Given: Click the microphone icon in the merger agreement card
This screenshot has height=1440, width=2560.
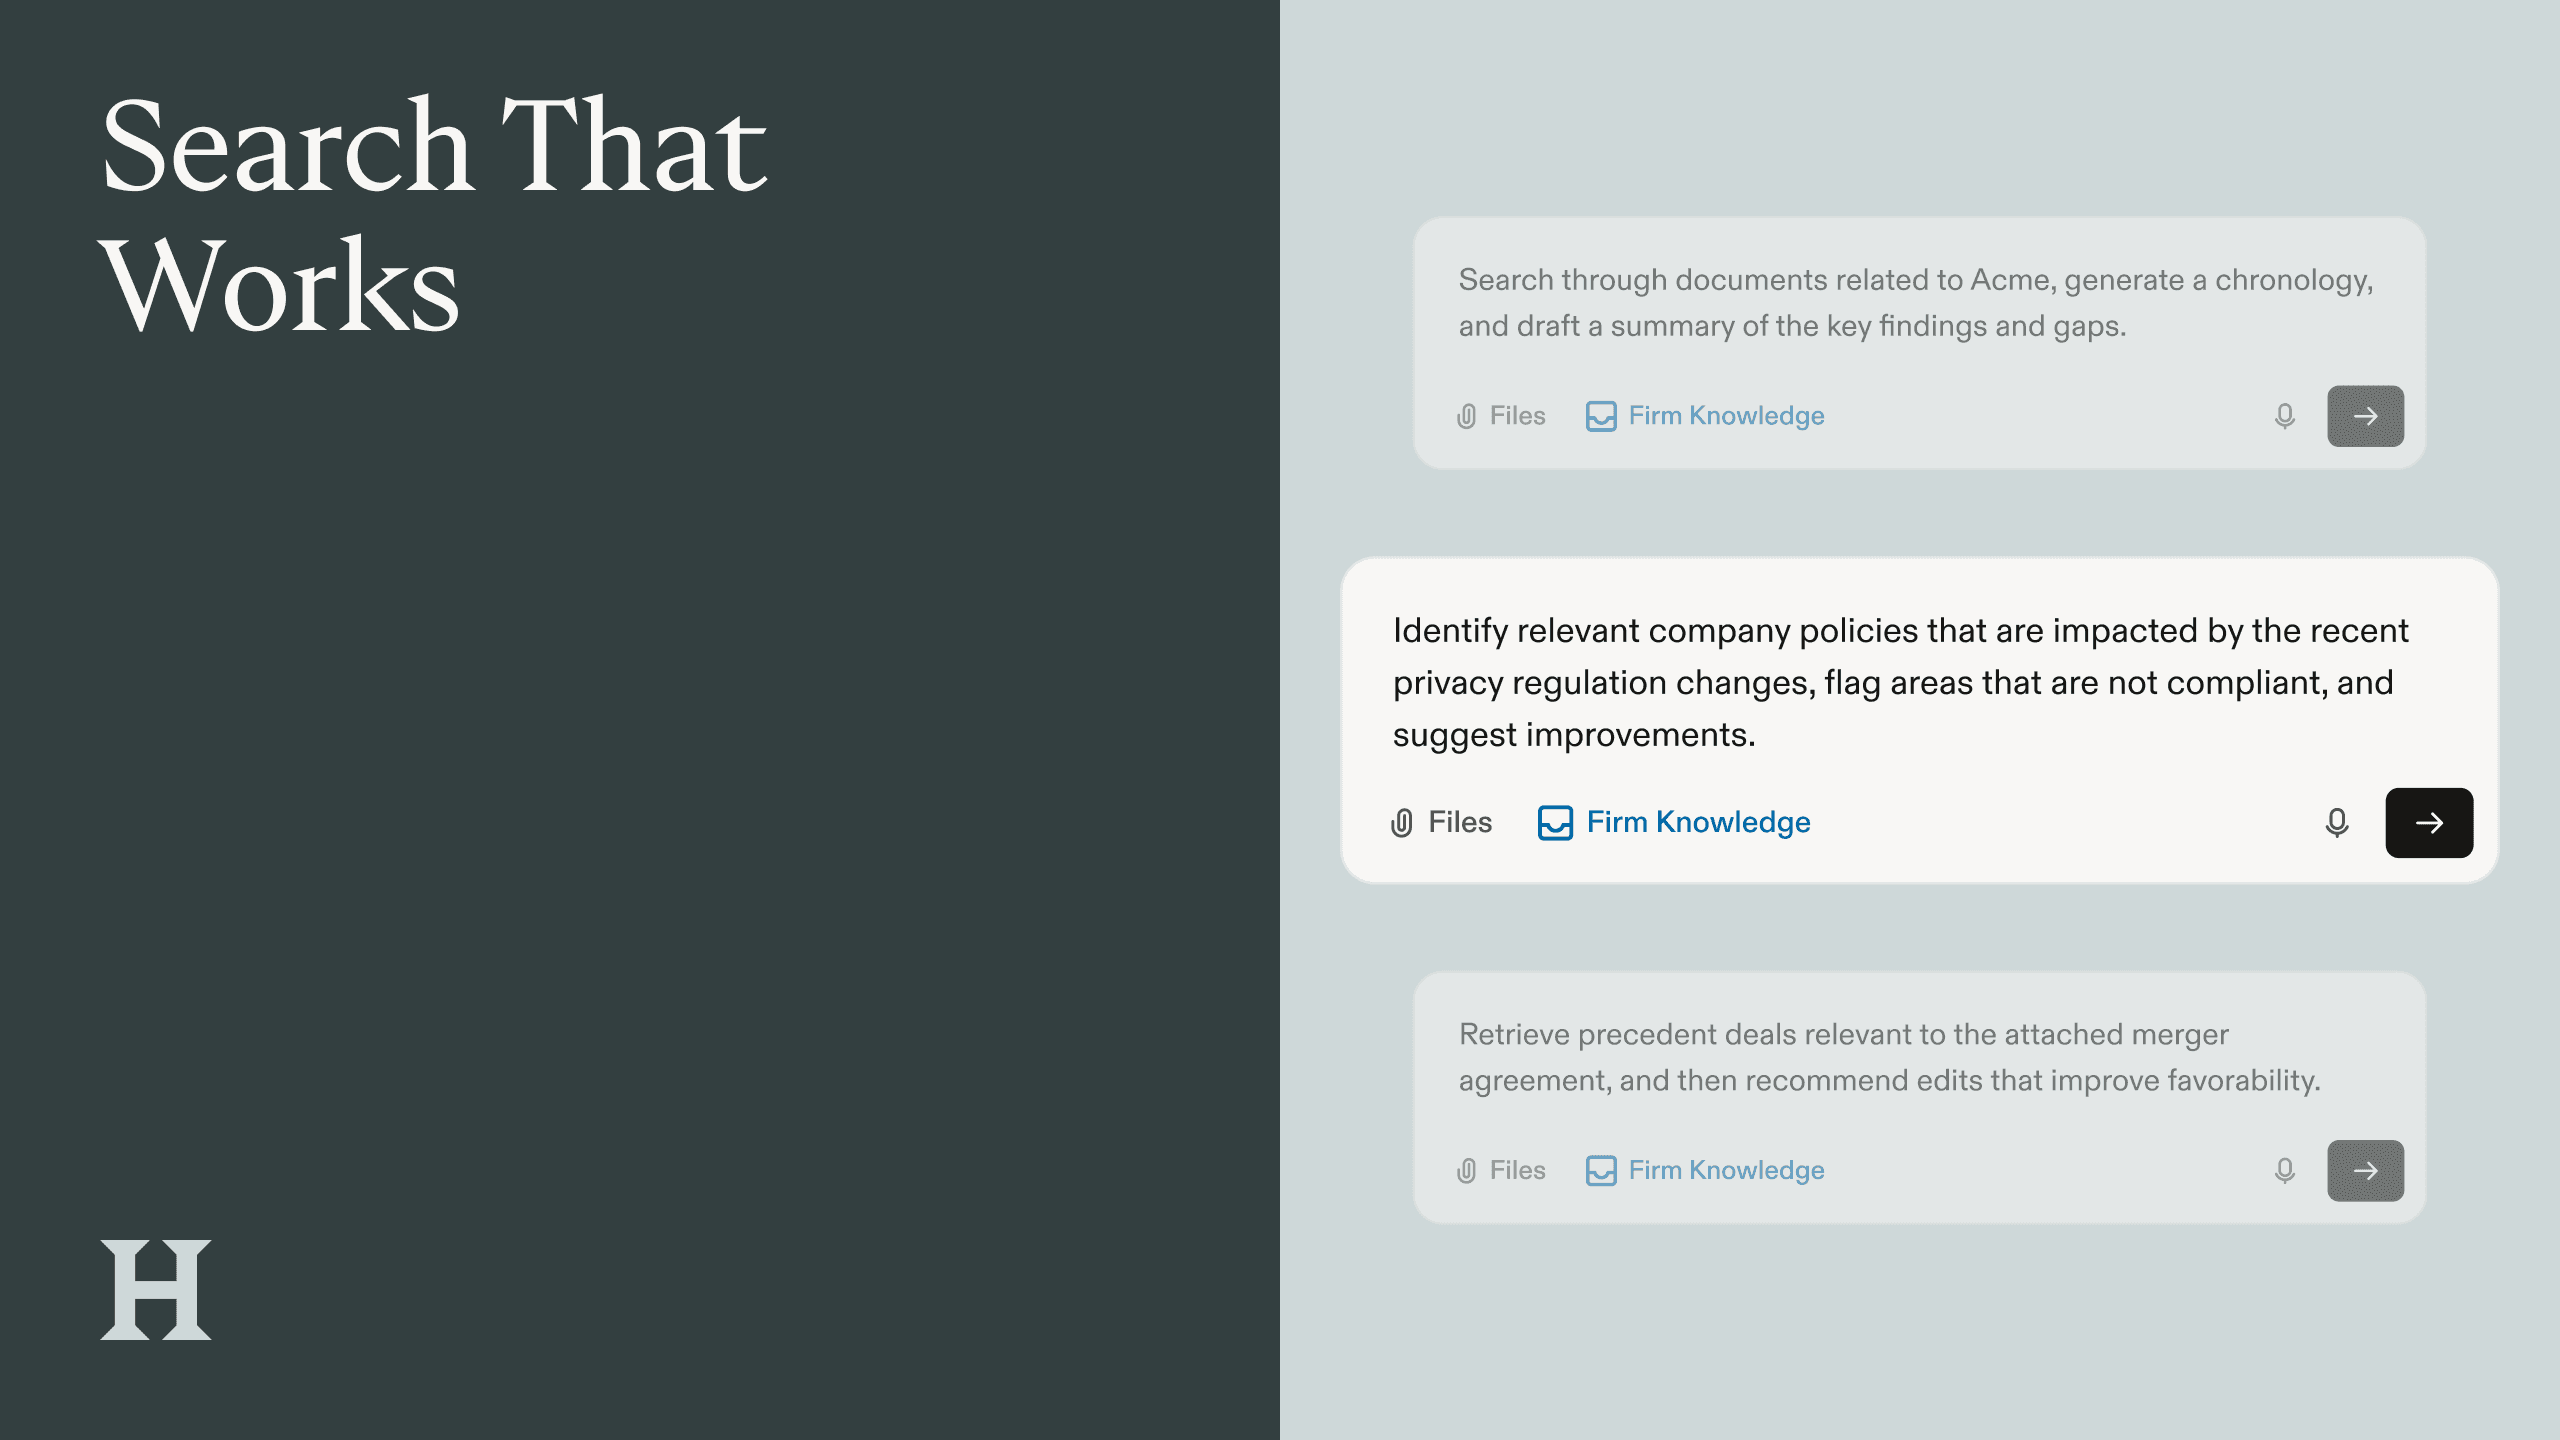Looking at the screenshot, I should [2284, 1170].
